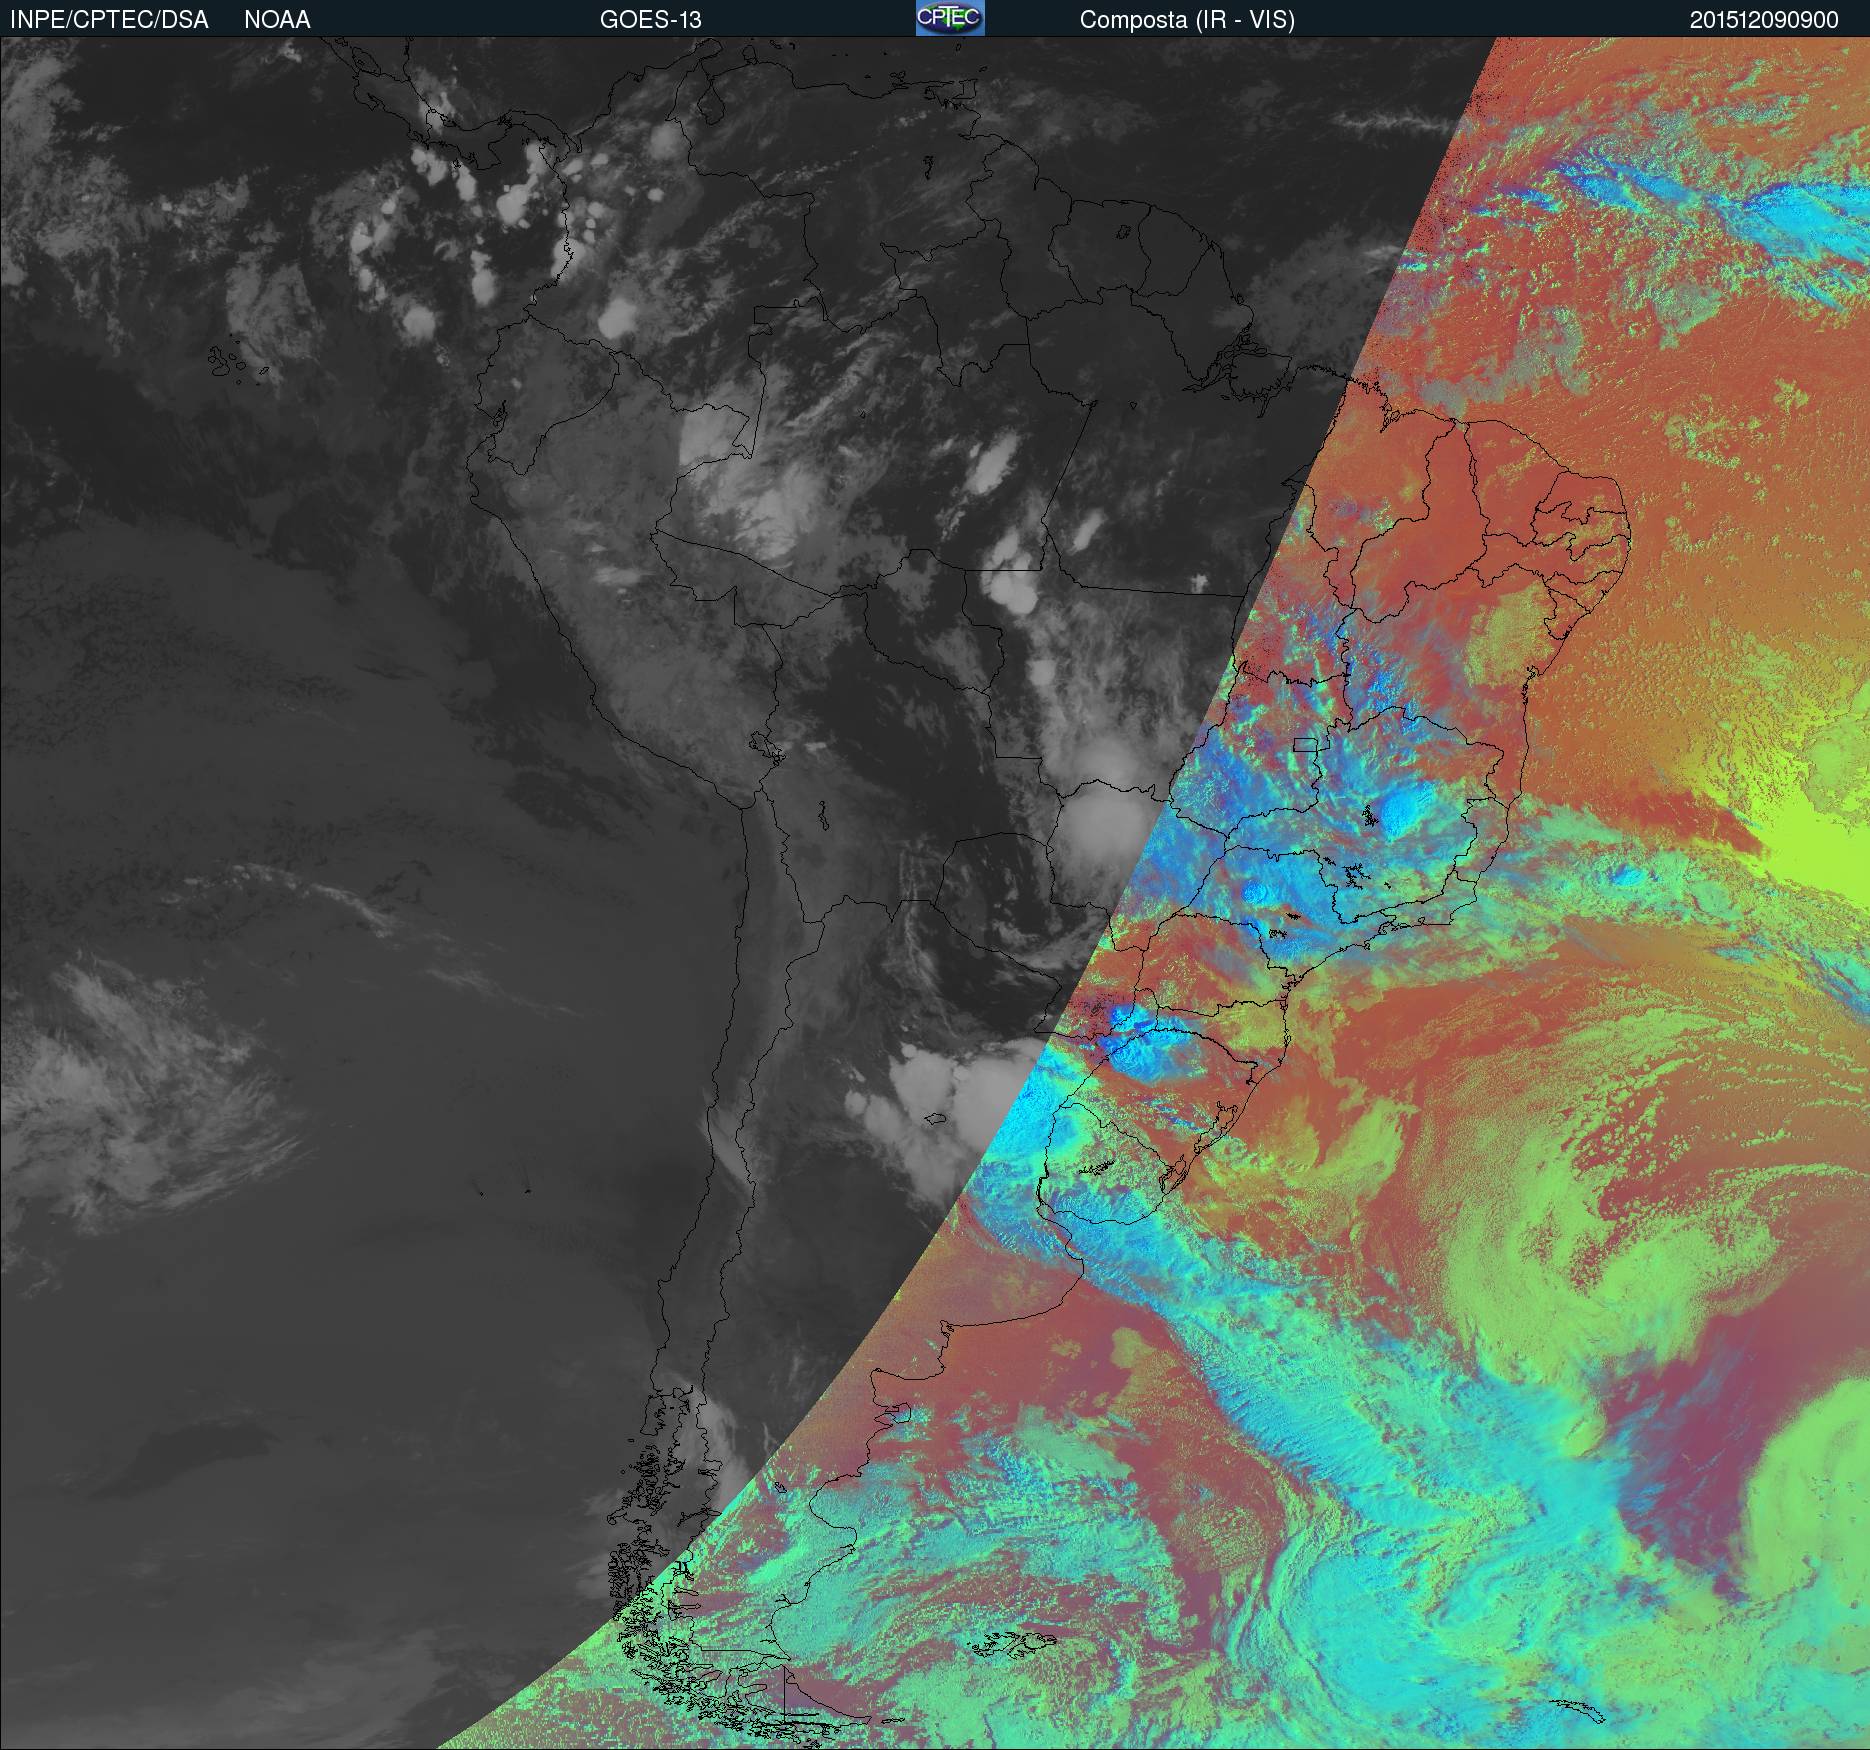Click the Composta (IR - VIS) title

click(1187, 21)
